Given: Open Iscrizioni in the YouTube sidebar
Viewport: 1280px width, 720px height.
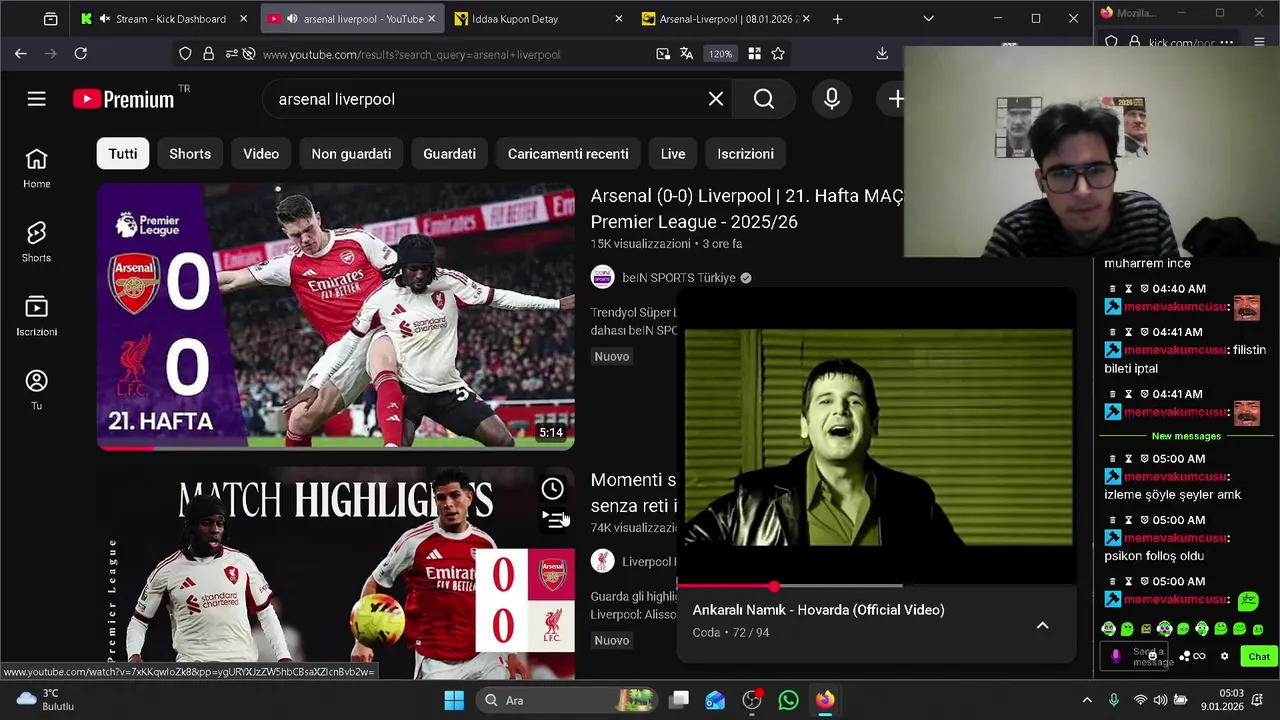Looking at the screenshot, I should click(x=37, y=317).
